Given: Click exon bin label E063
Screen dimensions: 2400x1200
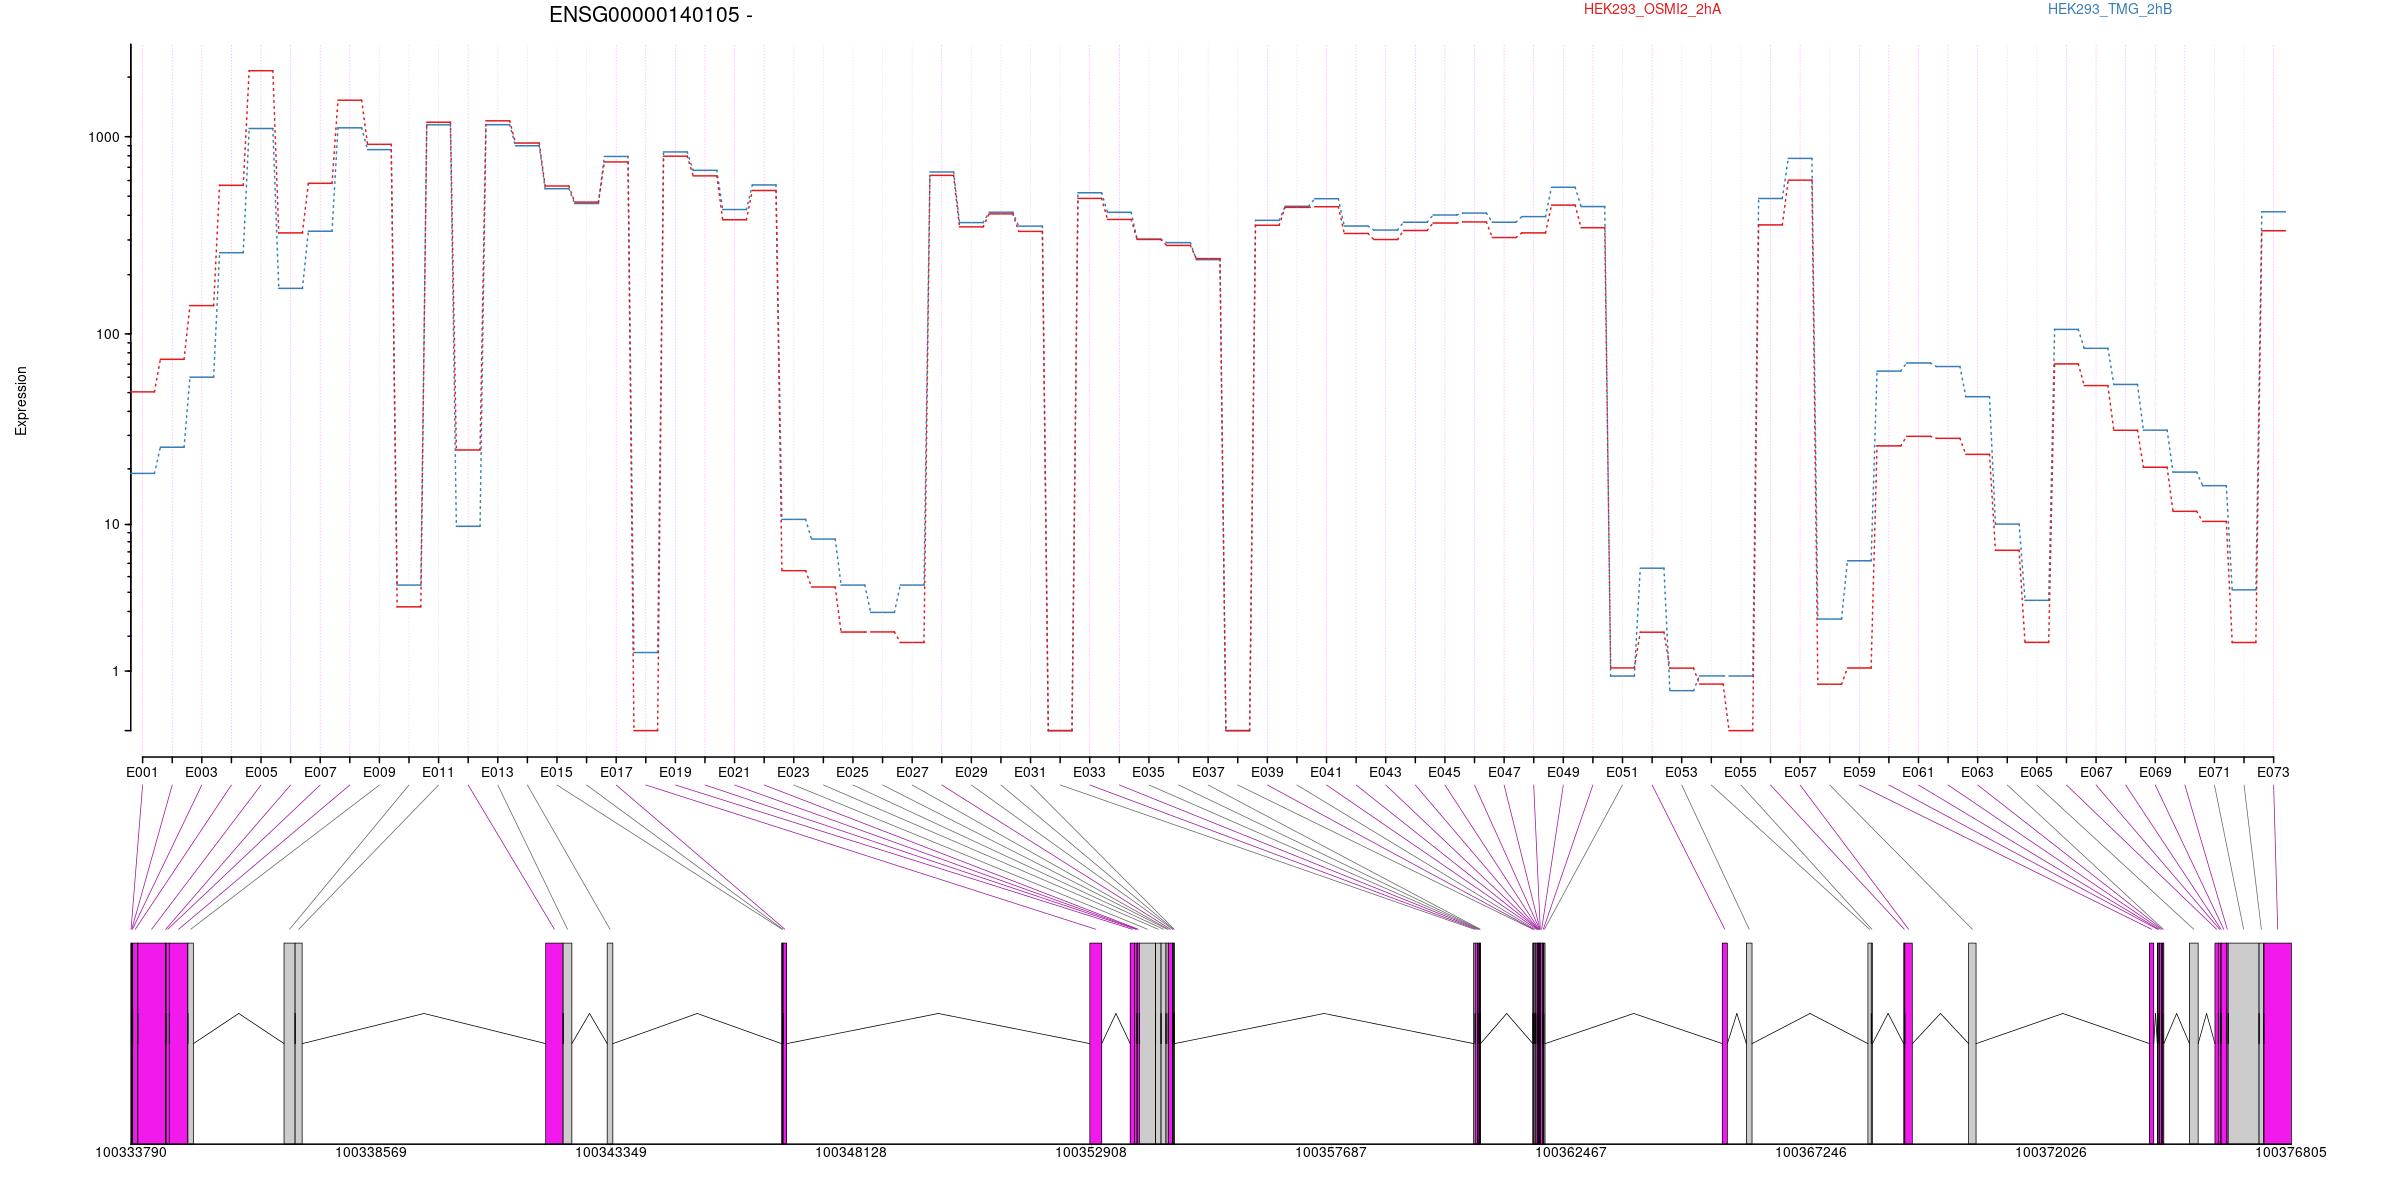Looking at the screenshot, I should (x=1977, y=772).
